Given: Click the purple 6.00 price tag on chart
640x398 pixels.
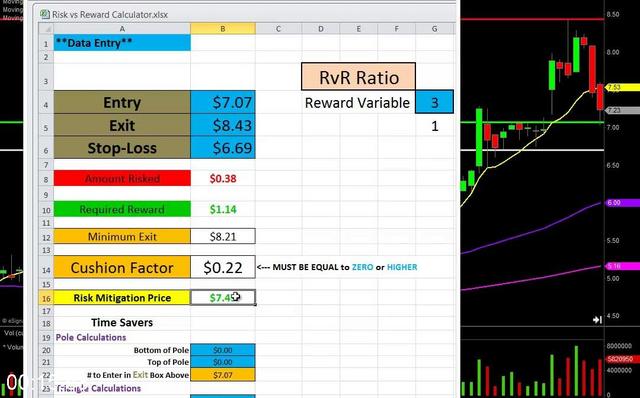Looking at the screenshot, I should 622,202.
